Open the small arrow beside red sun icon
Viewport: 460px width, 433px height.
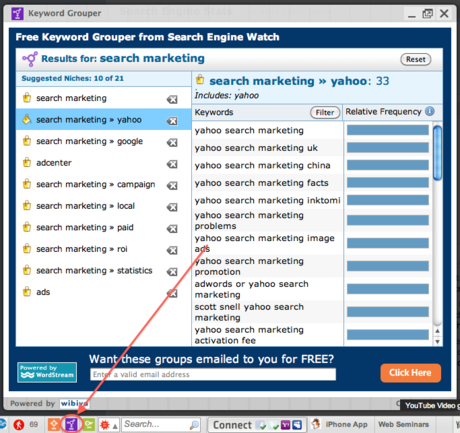115,426
